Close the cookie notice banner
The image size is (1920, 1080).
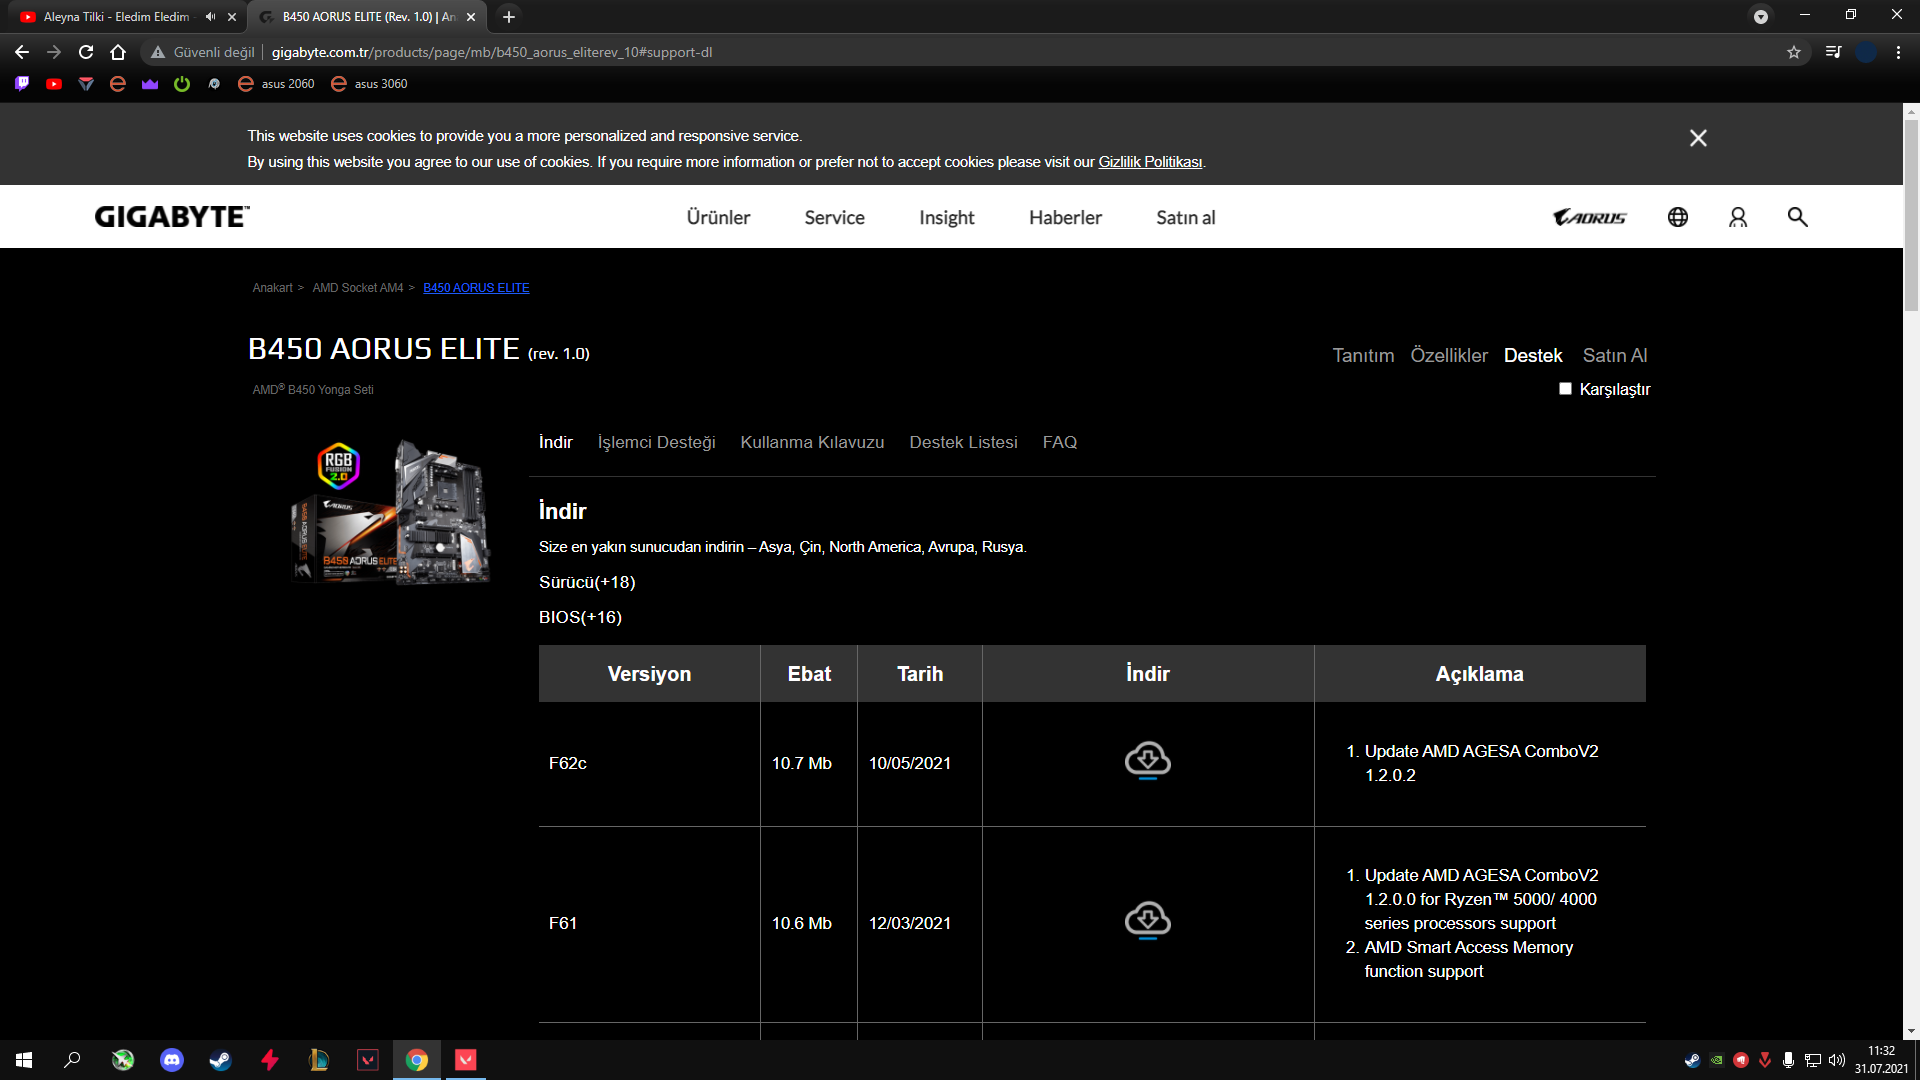coord(1697,138)
